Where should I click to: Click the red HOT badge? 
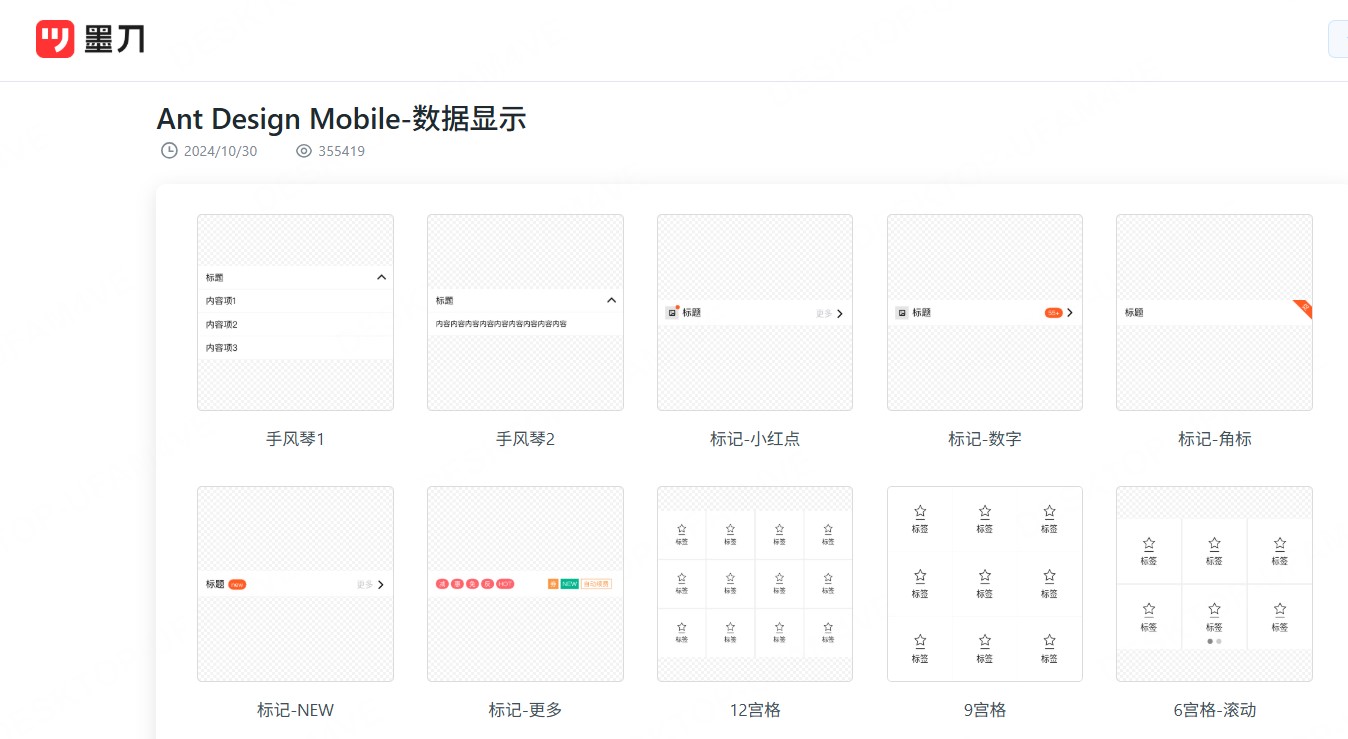[x=505, y=583]
